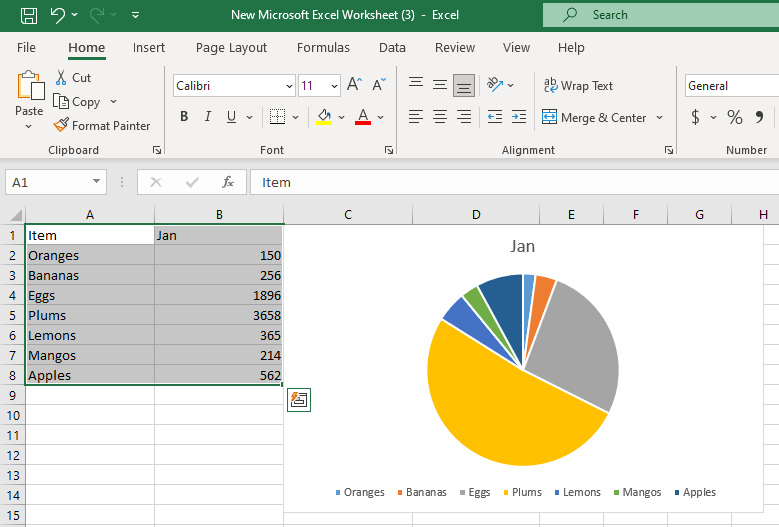The image size is (779, 527).
Task: Click the Increase Font Size icon
Action: 354,86
